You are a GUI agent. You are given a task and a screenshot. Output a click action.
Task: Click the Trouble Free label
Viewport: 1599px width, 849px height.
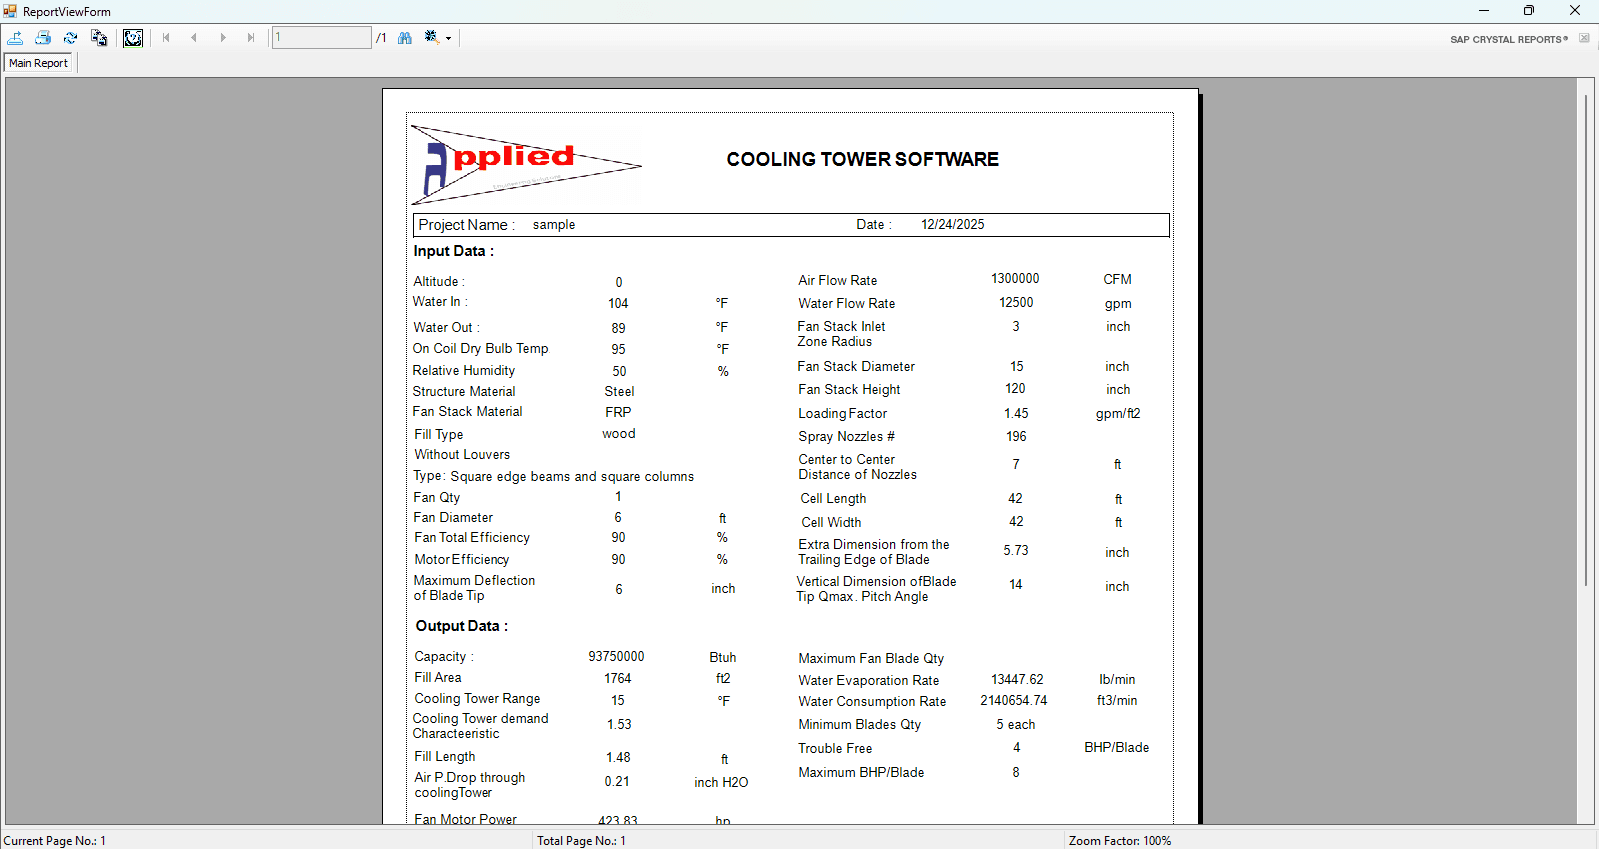click(835, 749)
